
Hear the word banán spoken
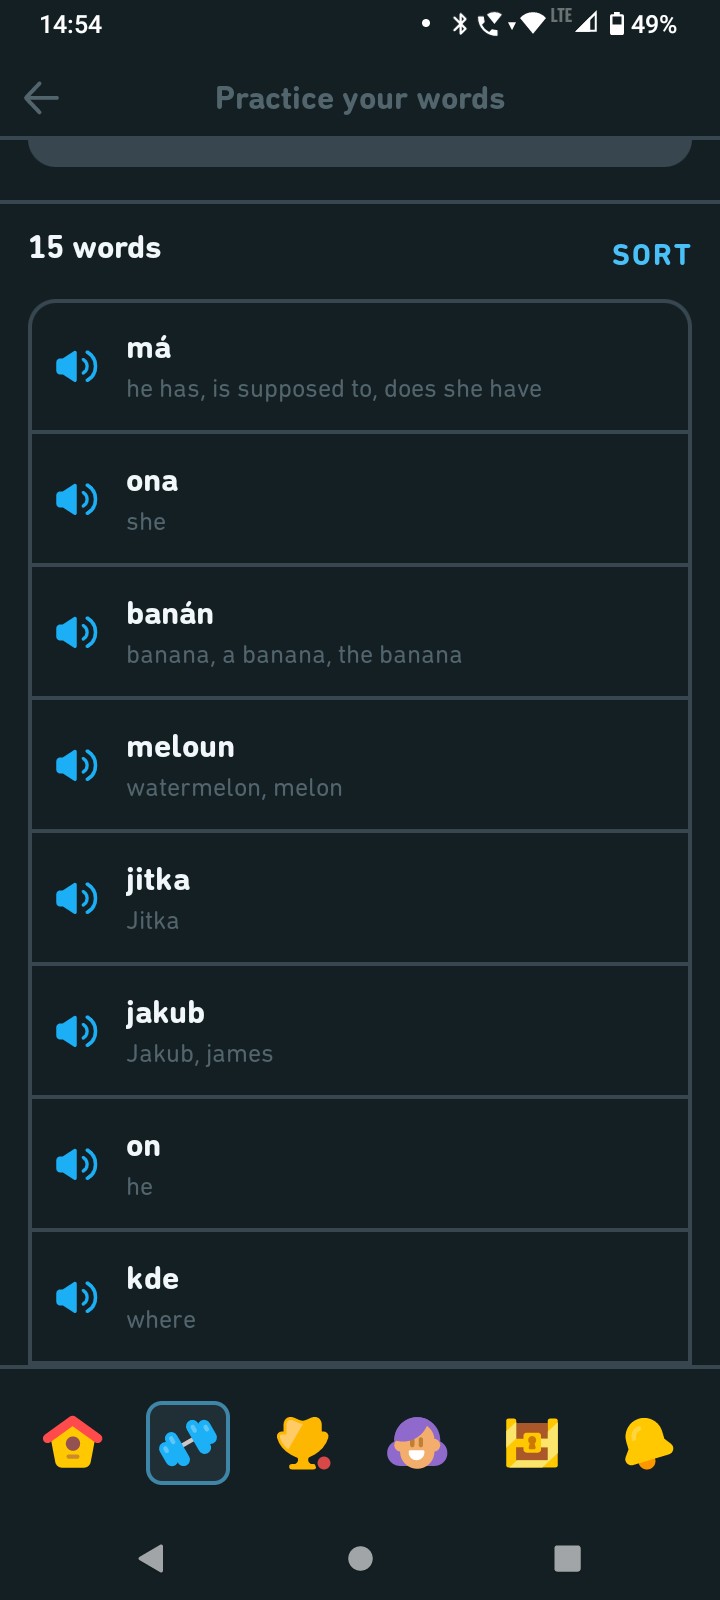(76, 632)
